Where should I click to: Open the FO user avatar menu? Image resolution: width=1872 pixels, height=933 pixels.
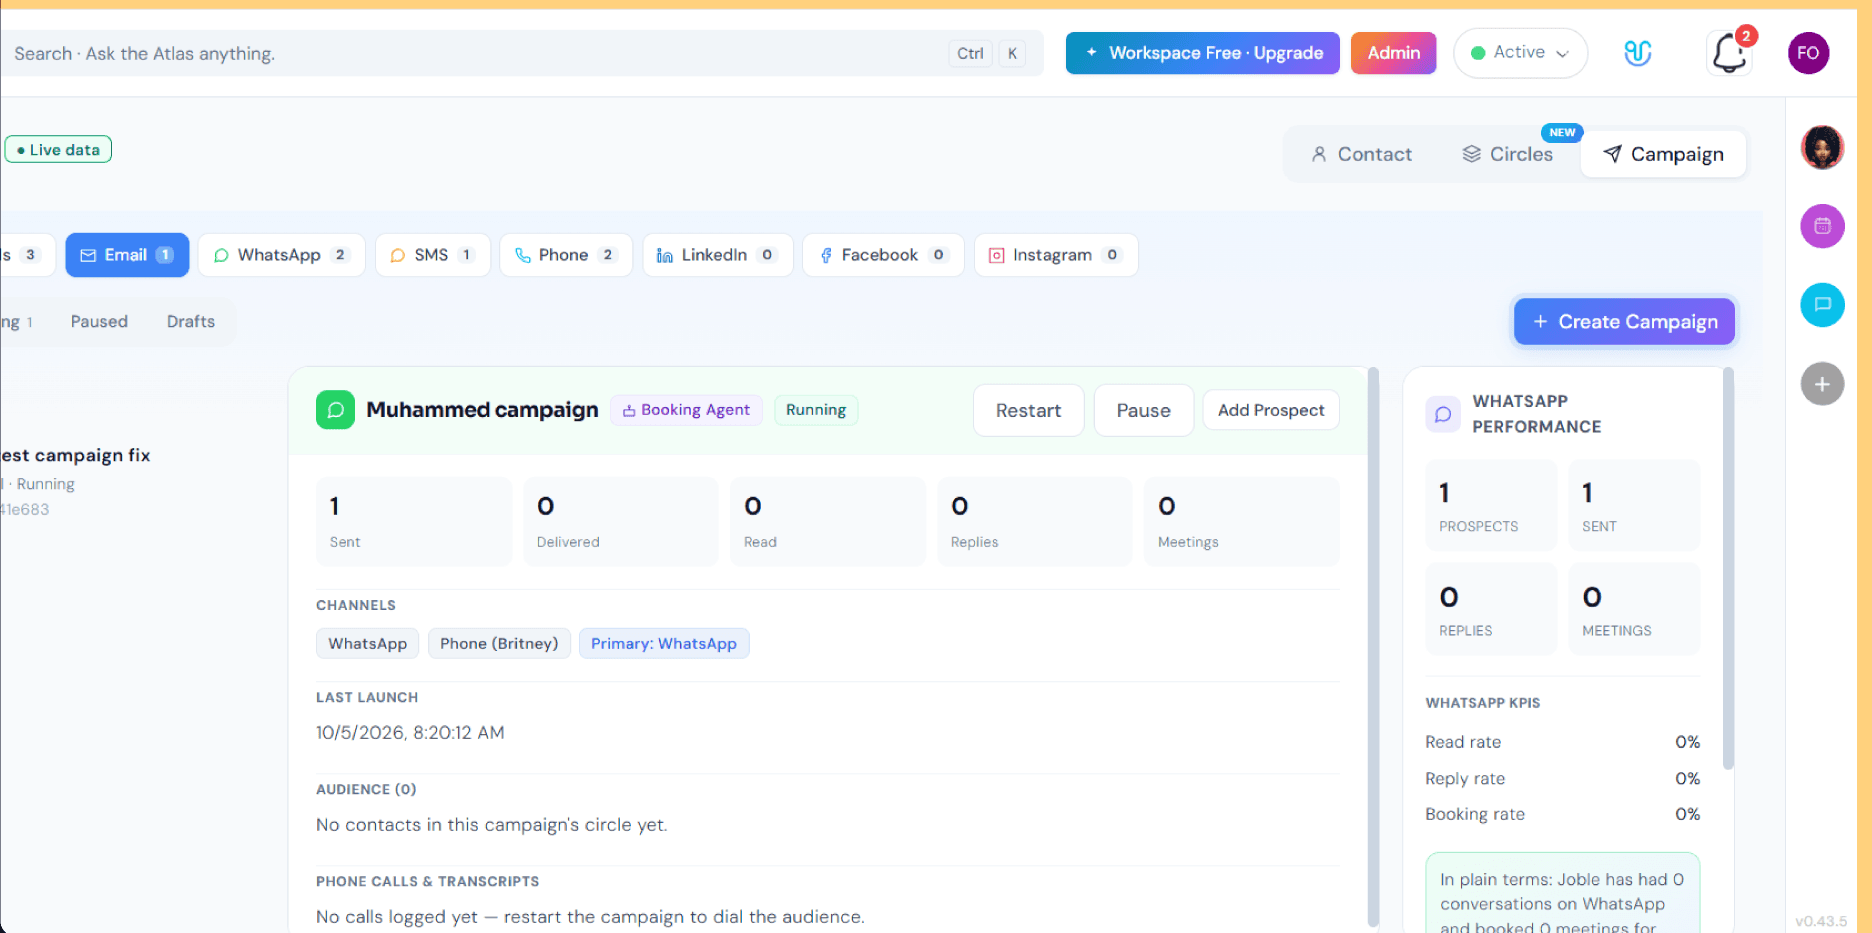pyautogui.click(x=1808, y=53)
